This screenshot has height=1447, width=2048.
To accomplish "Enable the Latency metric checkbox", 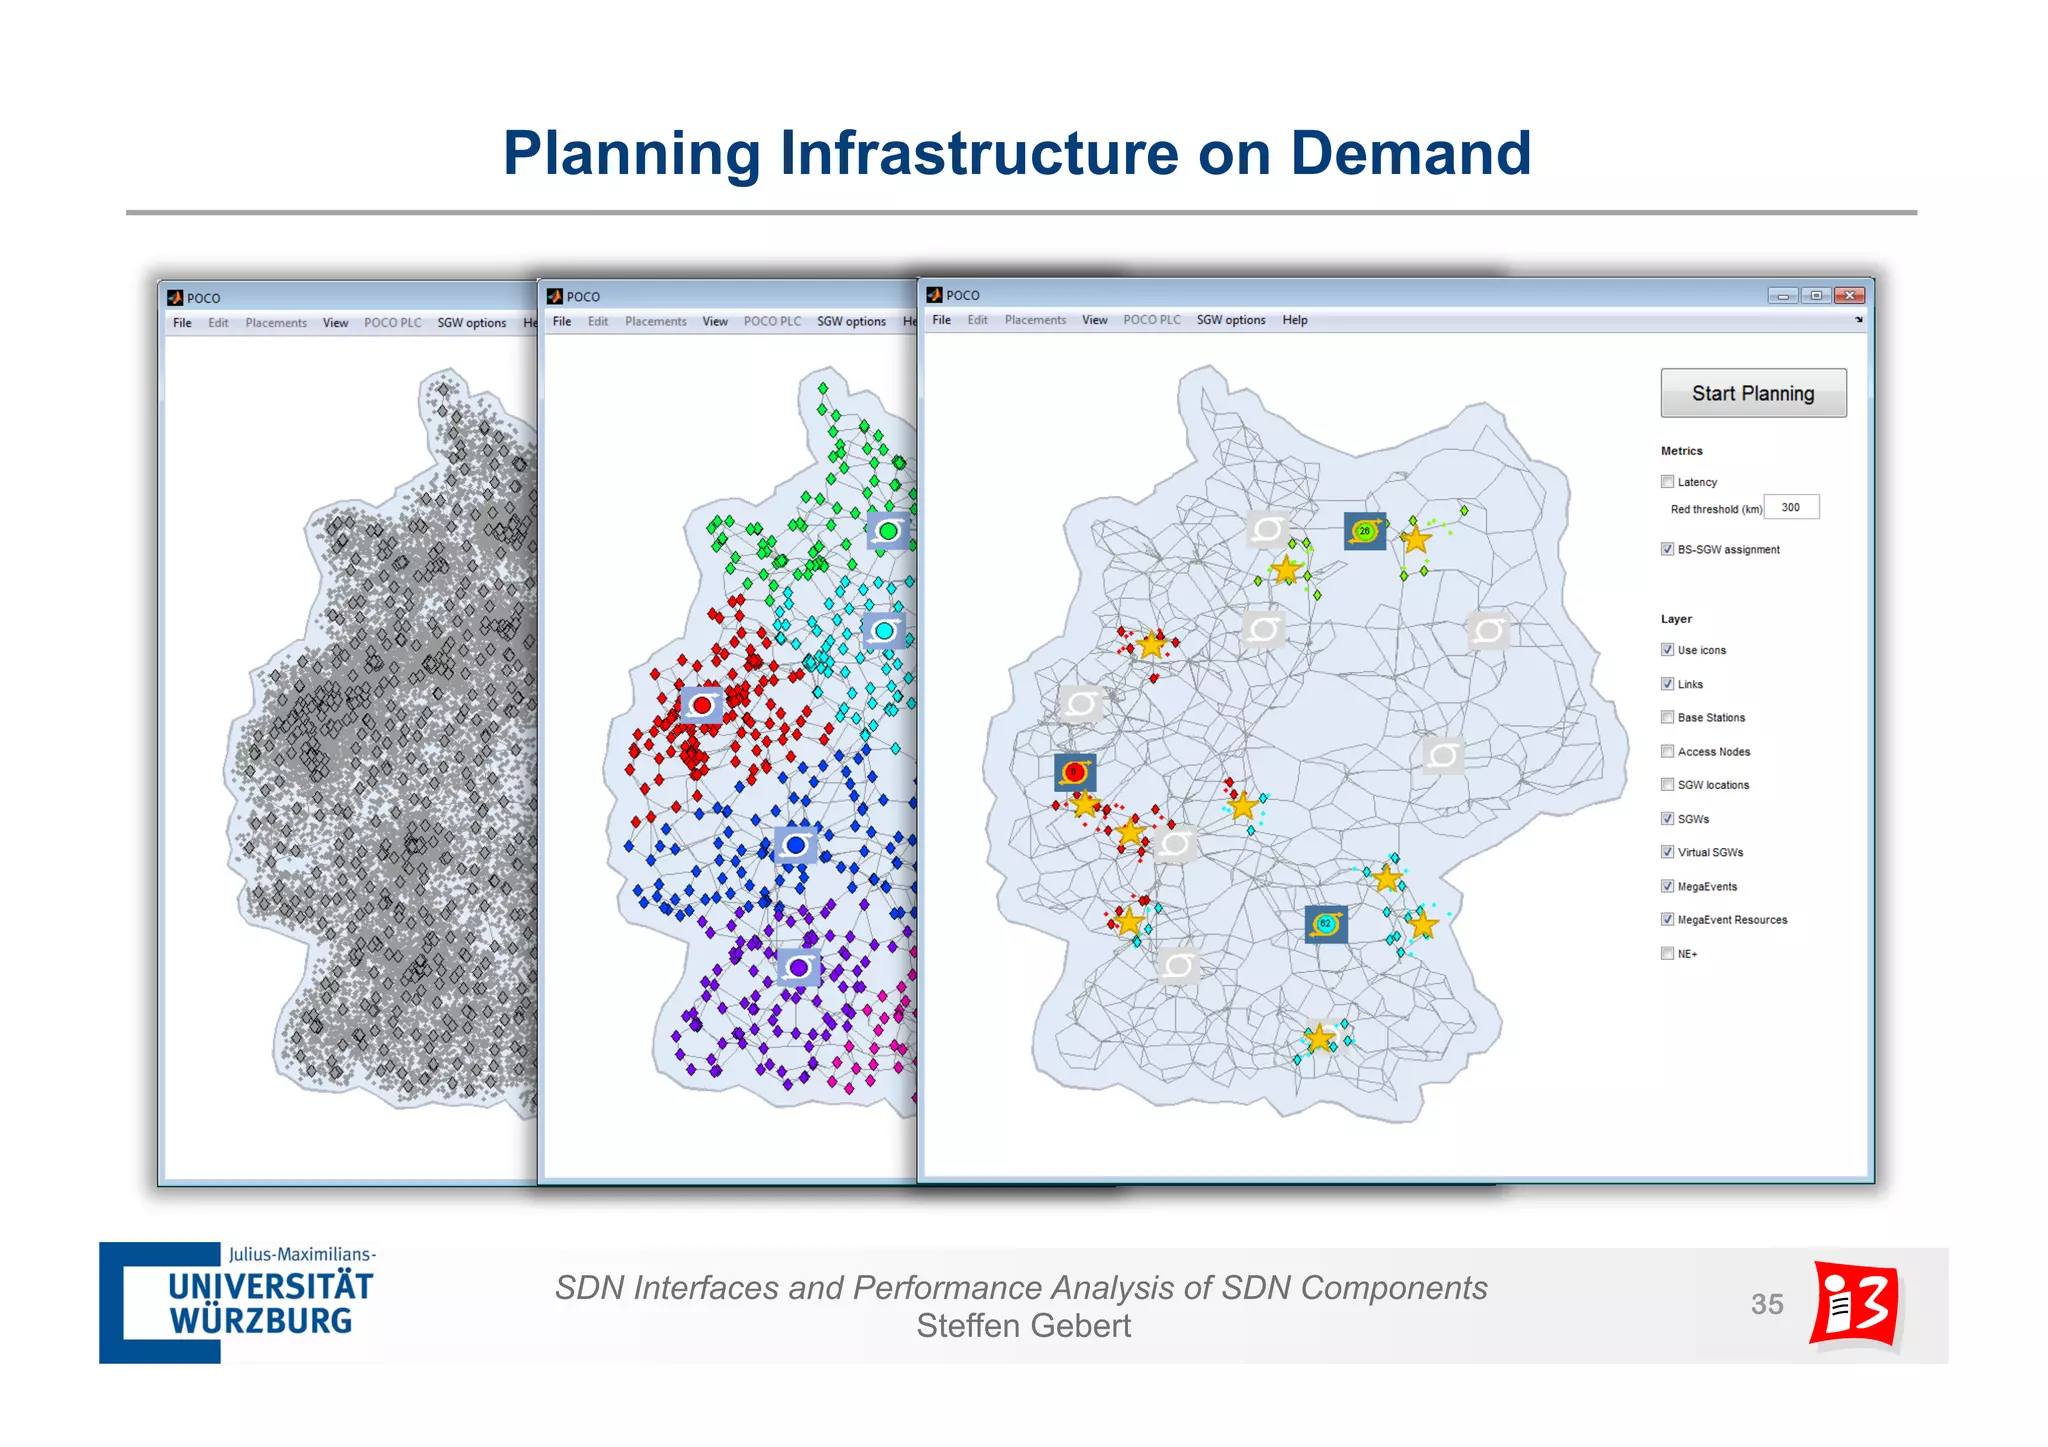I will [x=1667, y=482].
